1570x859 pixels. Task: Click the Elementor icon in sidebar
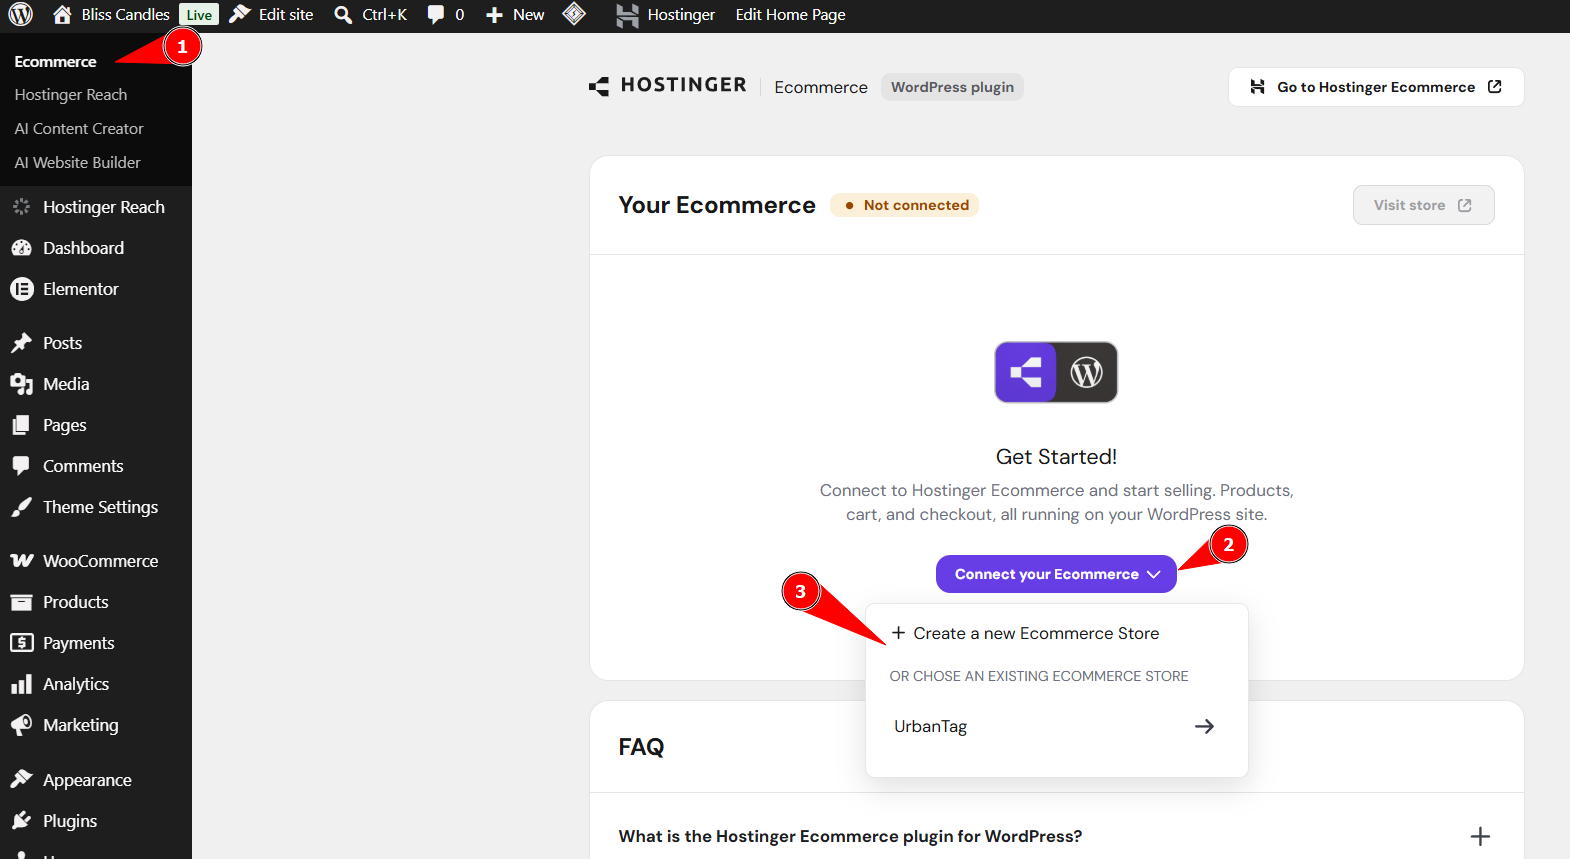[x=21, y=289]
